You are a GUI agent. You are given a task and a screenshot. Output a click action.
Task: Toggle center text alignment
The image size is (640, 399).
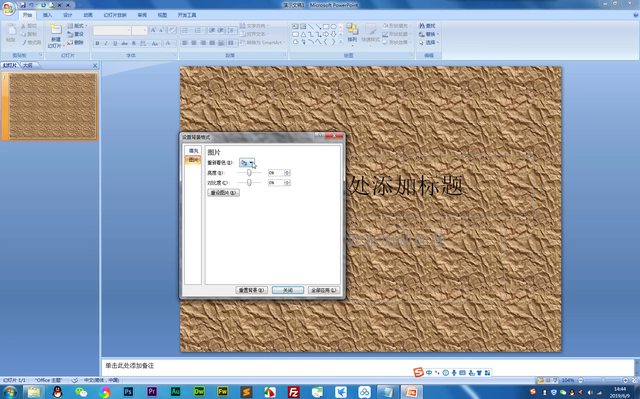194,43
